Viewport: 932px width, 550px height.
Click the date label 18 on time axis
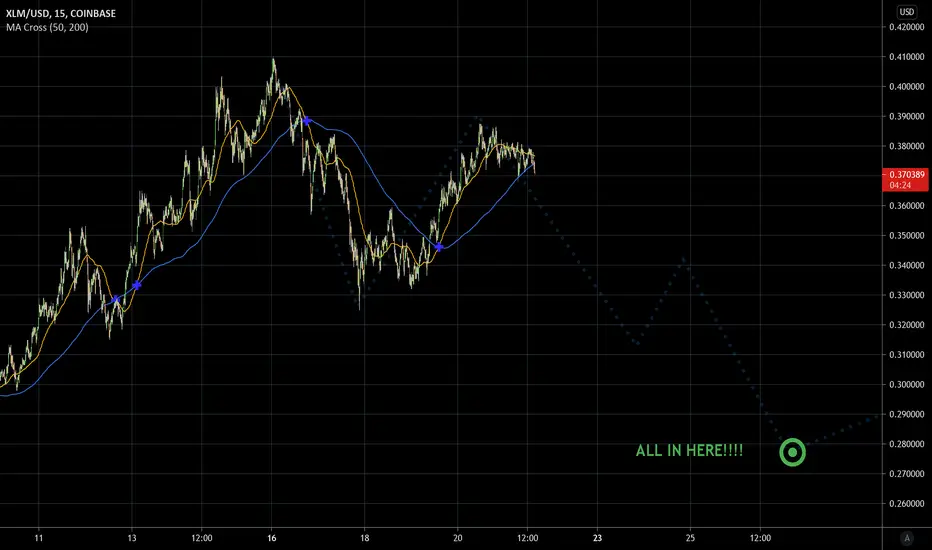coord(364,538)
